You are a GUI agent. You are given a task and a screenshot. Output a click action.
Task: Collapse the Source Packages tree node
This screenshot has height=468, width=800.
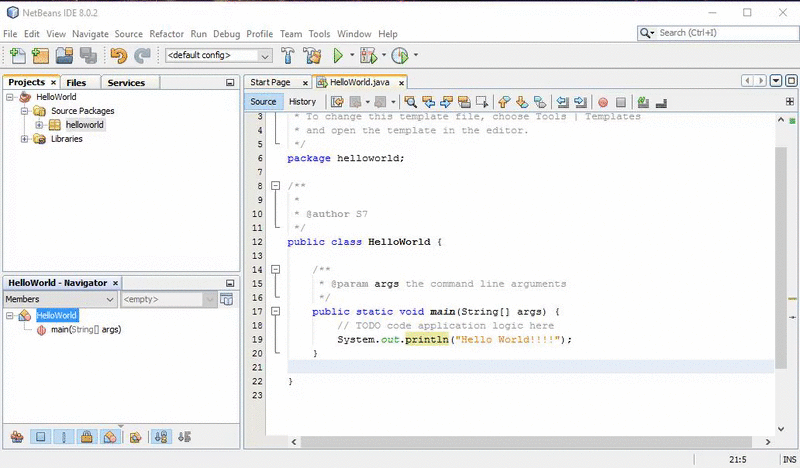click(x=24, y=111)
